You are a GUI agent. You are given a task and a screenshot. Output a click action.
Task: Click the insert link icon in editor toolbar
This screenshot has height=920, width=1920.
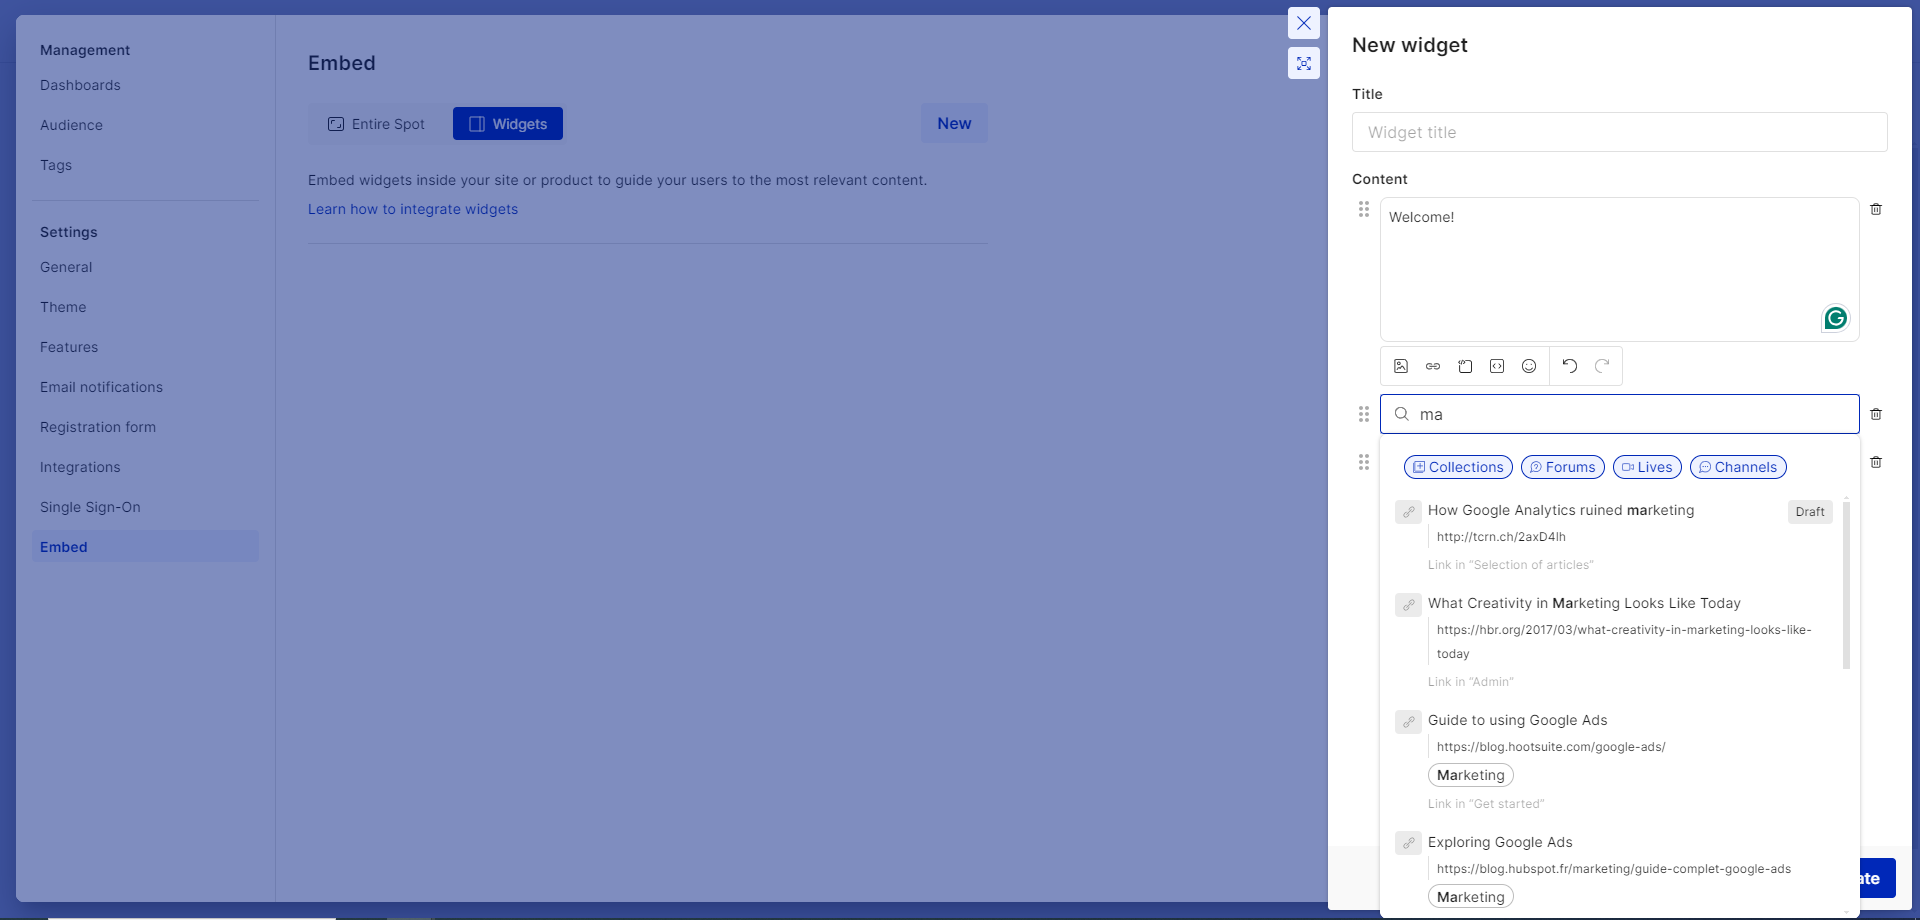pos(1433,366)
